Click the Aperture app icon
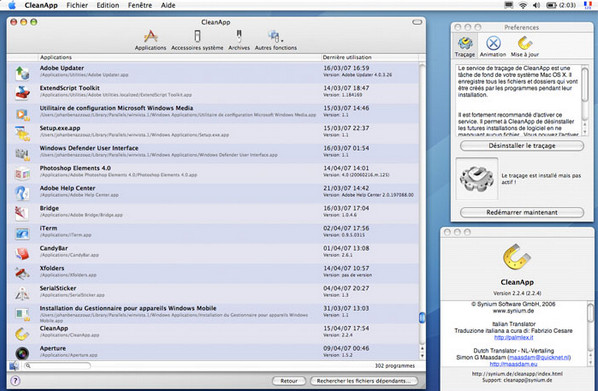The width and height of the screenshot is (598, 391). (x=22, y=353)
